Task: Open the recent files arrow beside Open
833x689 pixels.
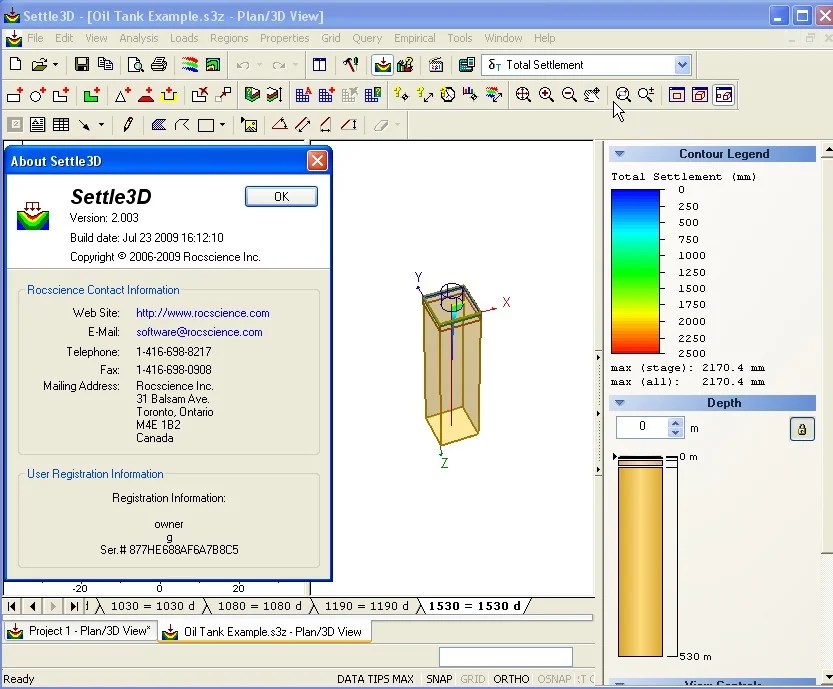Action: coord(55,65)
